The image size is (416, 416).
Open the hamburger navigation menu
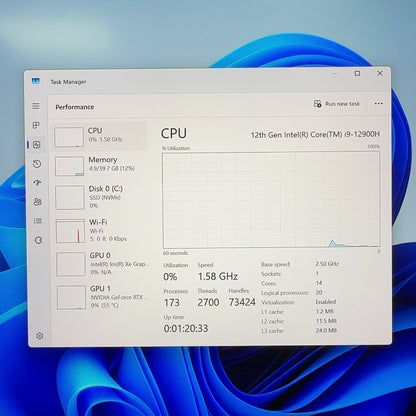pyautogui.click(x=36, y=106)
